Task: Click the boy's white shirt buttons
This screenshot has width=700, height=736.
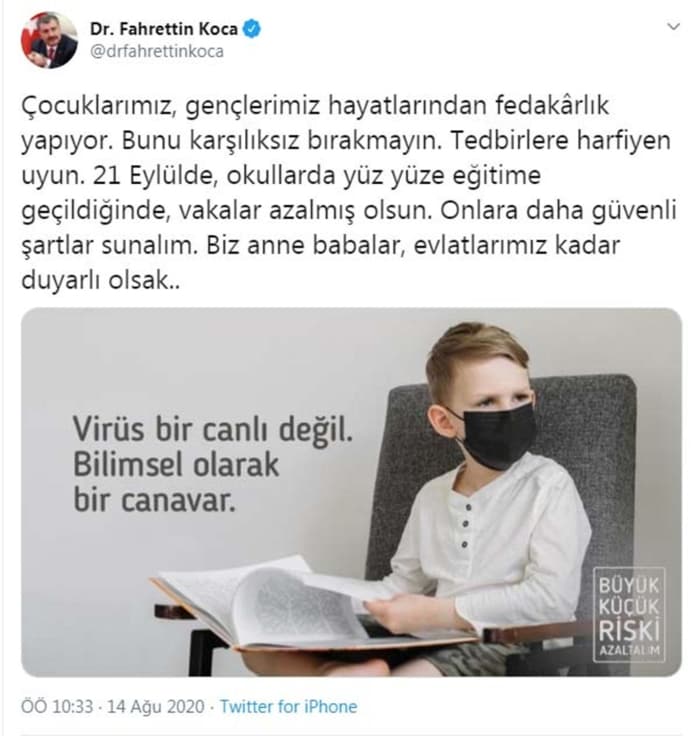Action: point(466,526)
